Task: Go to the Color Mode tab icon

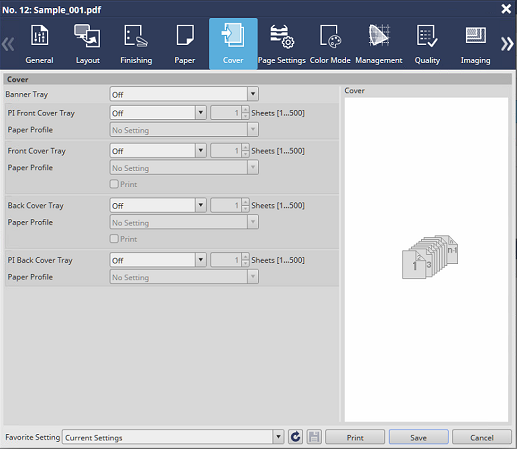Action: coord(330,36)
